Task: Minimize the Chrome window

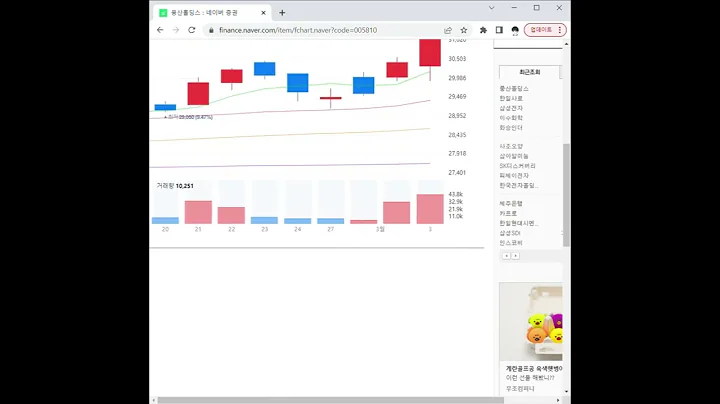Action: (x=514, y=8)
